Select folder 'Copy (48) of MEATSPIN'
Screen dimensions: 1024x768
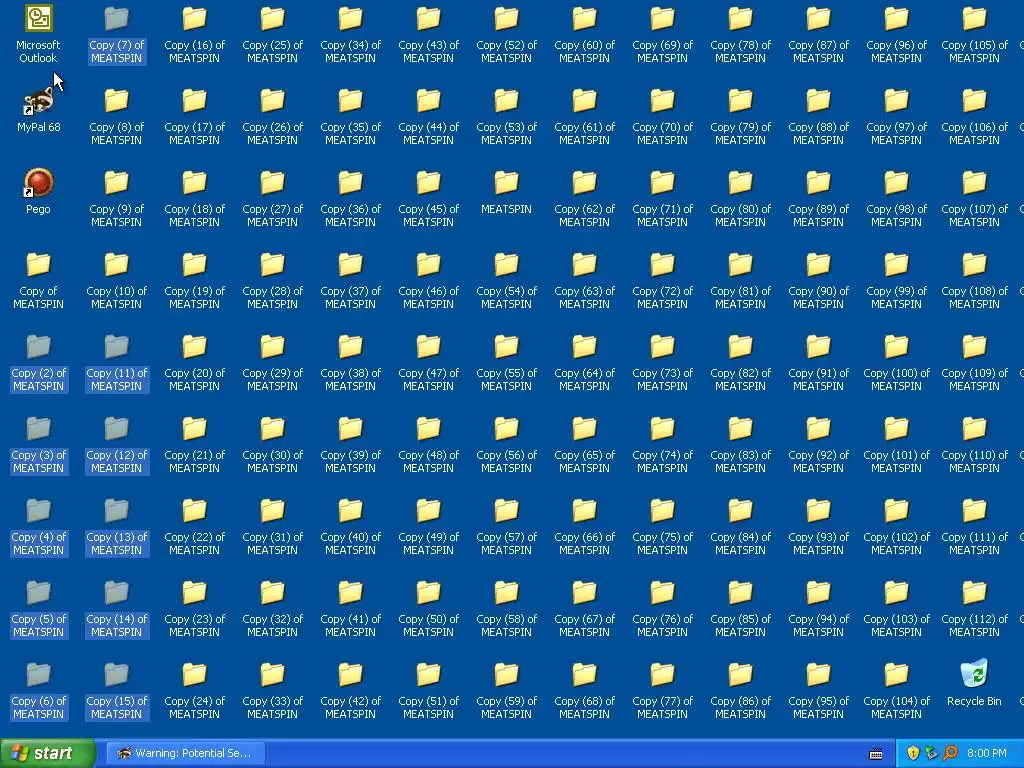pos(428,443)
